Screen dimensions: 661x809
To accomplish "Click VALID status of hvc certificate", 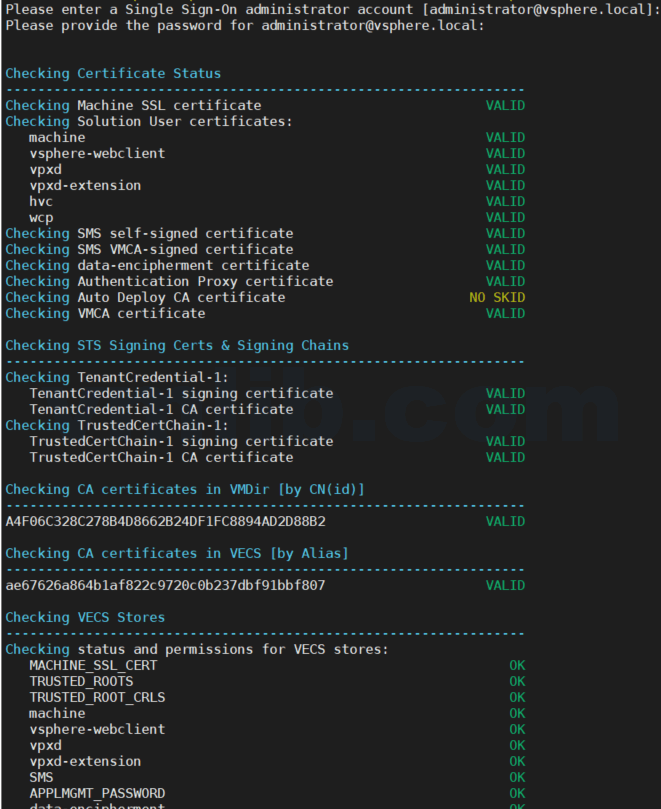I will (x=505, y=201).
